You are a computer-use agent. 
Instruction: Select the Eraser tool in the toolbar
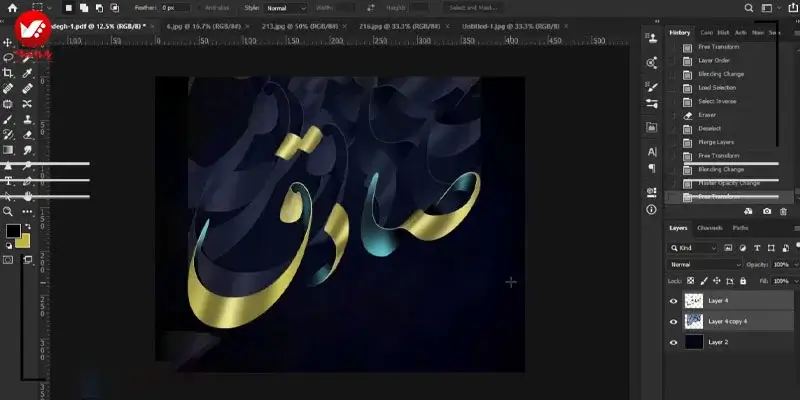(28, 135)
